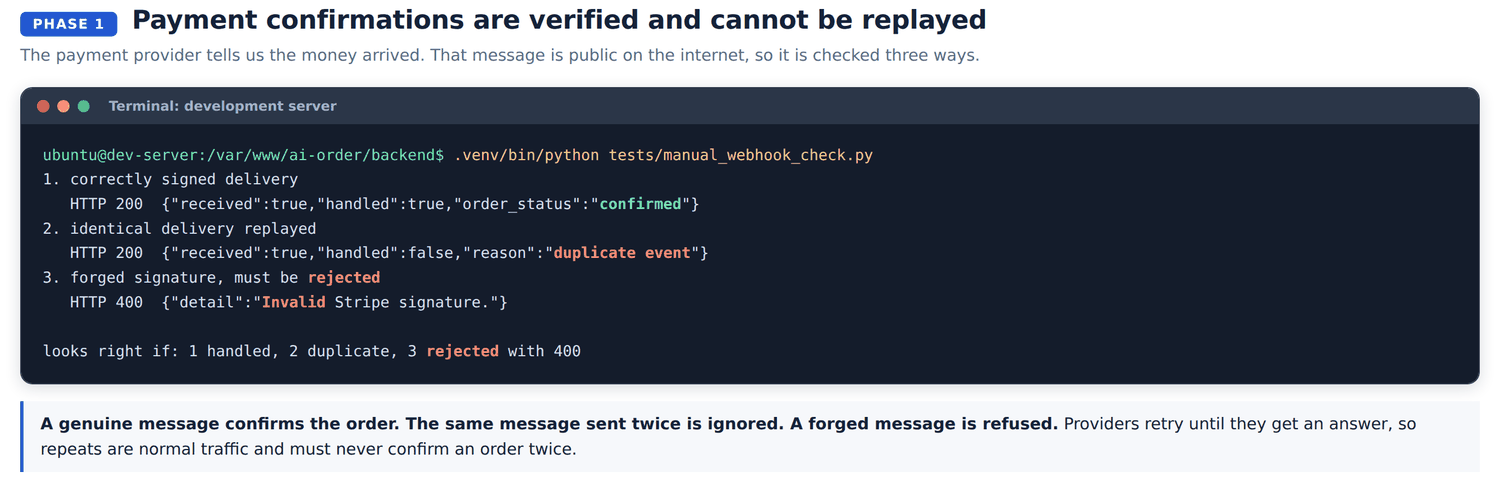The image size is (1500, 481).
Task: Click the manual_webhook_check.py script path
Action: click(741, 155)
